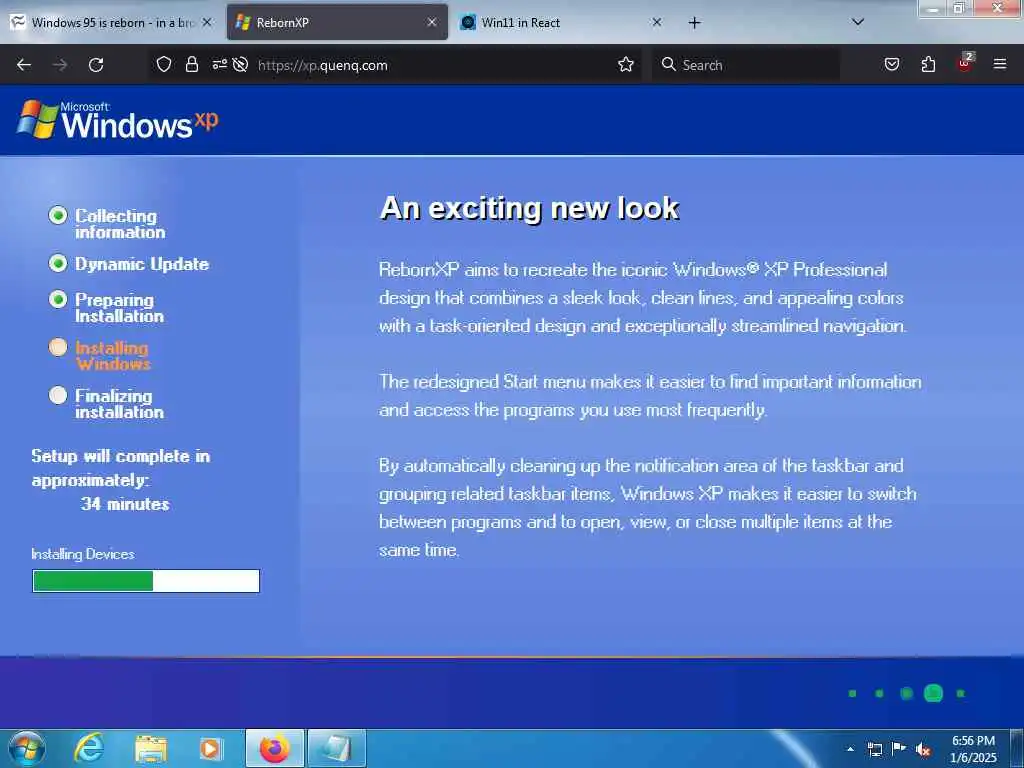Close the Win11 in React tab
This screenshot has height=768, width=1024.
(x=656, y=22)
